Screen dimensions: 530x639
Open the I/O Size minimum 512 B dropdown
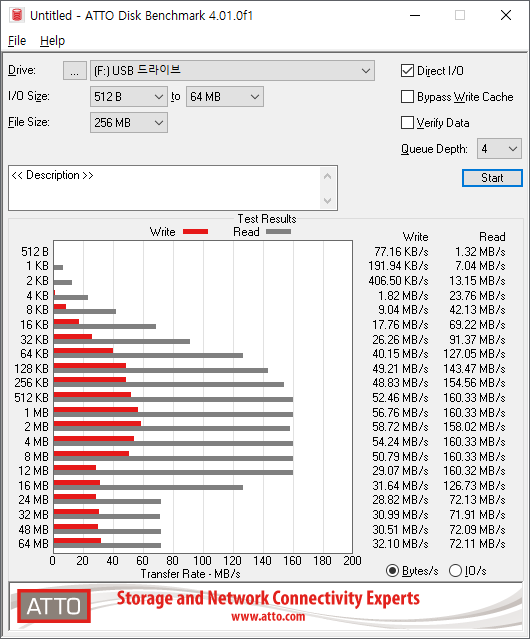point(129,97)
